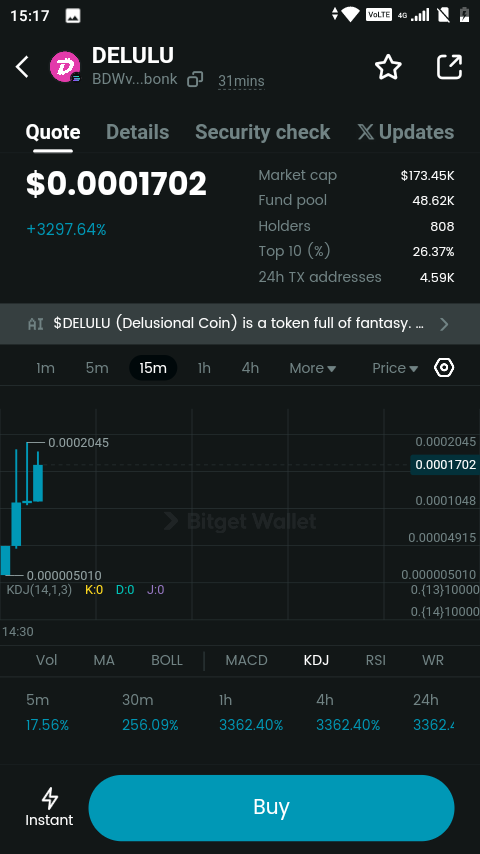Switch sub-indicator to RSI

tap(375, 661)
